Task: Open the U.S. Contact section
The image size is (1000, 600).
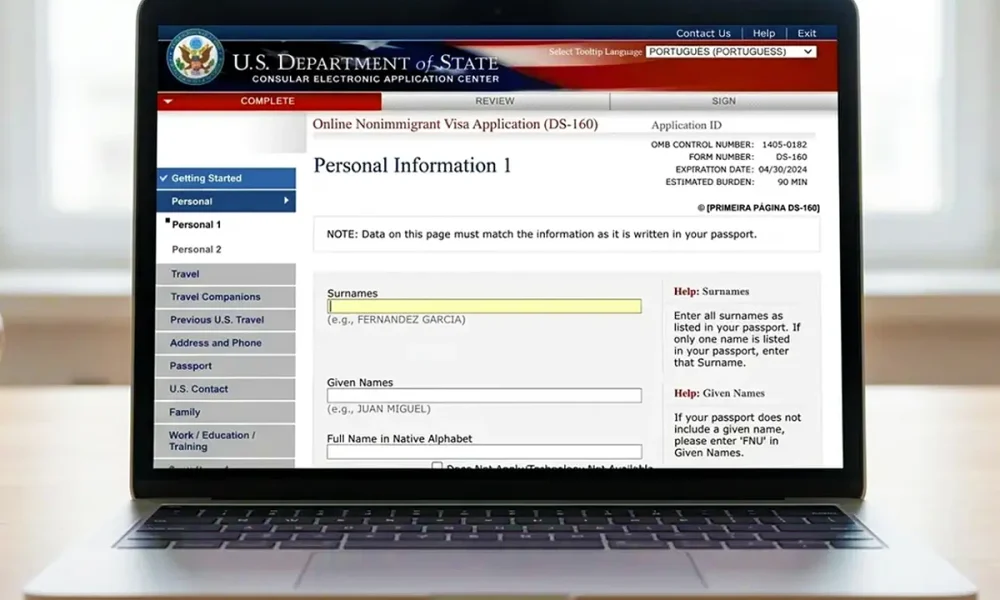Action: point(225,389)
